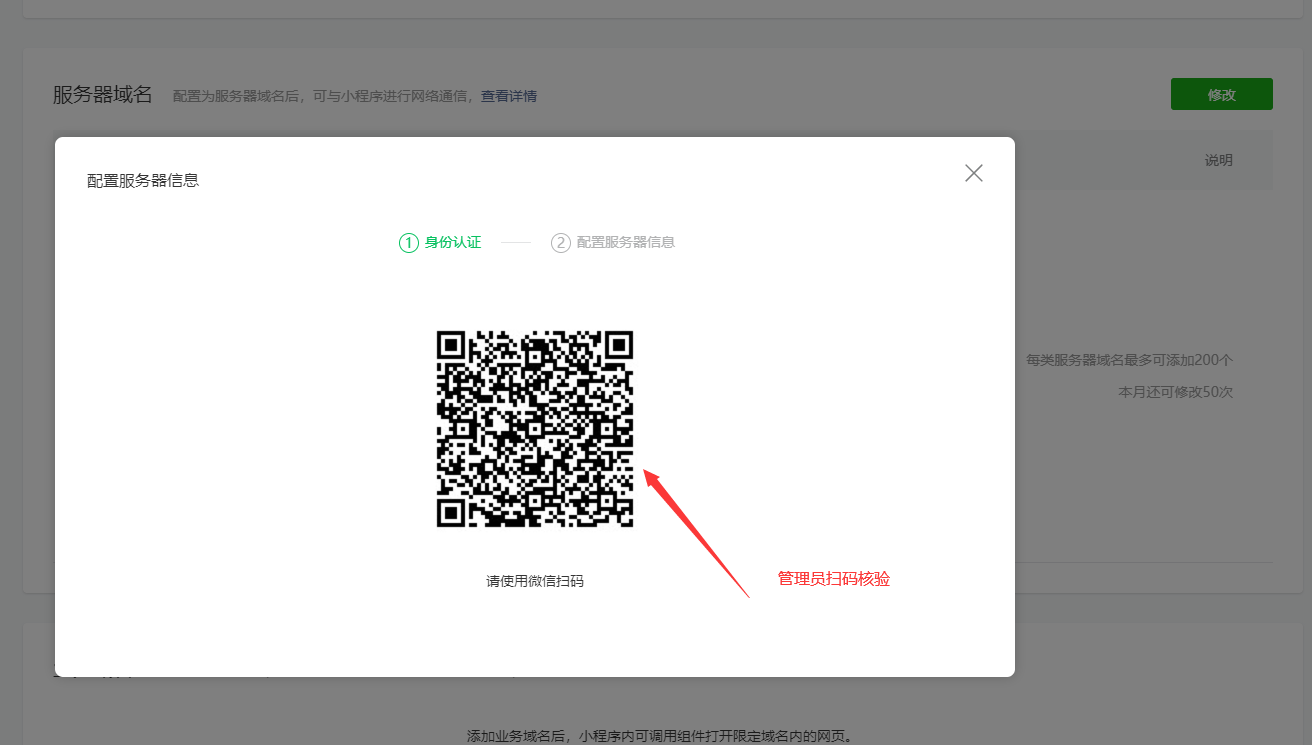Click the 服务器域名 section heading
This screenshot has width=1312, height=745.
(x=102, y=95)
